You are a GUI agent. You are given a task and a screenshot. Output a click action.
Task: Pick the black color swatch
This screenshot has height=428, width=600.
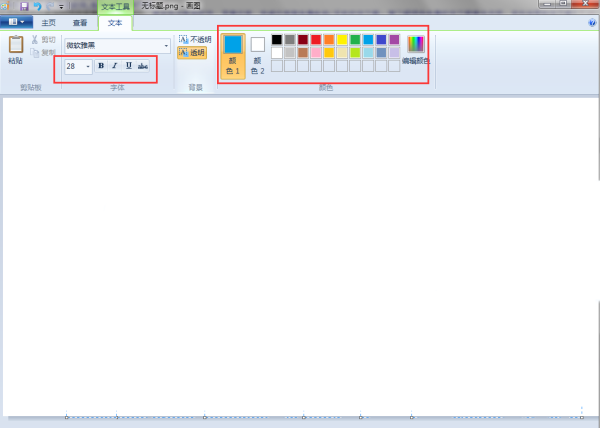coord(277,39)
